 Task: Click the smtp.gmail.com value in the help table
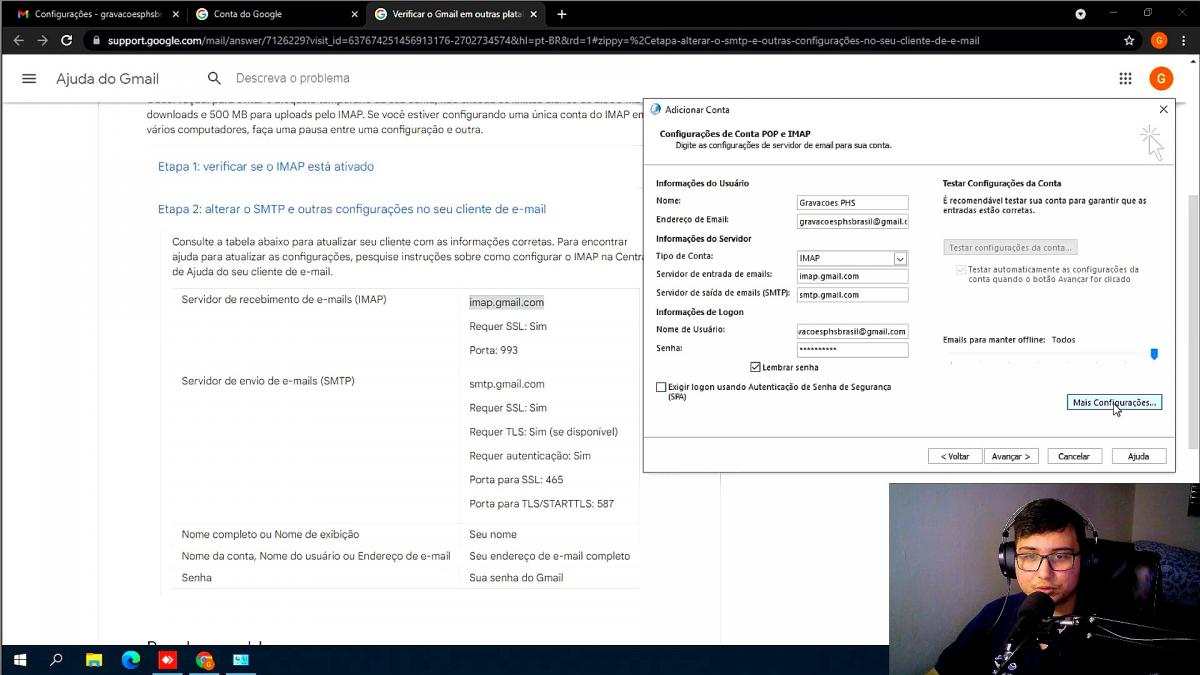pyautogui.click(x=507, y=384)
